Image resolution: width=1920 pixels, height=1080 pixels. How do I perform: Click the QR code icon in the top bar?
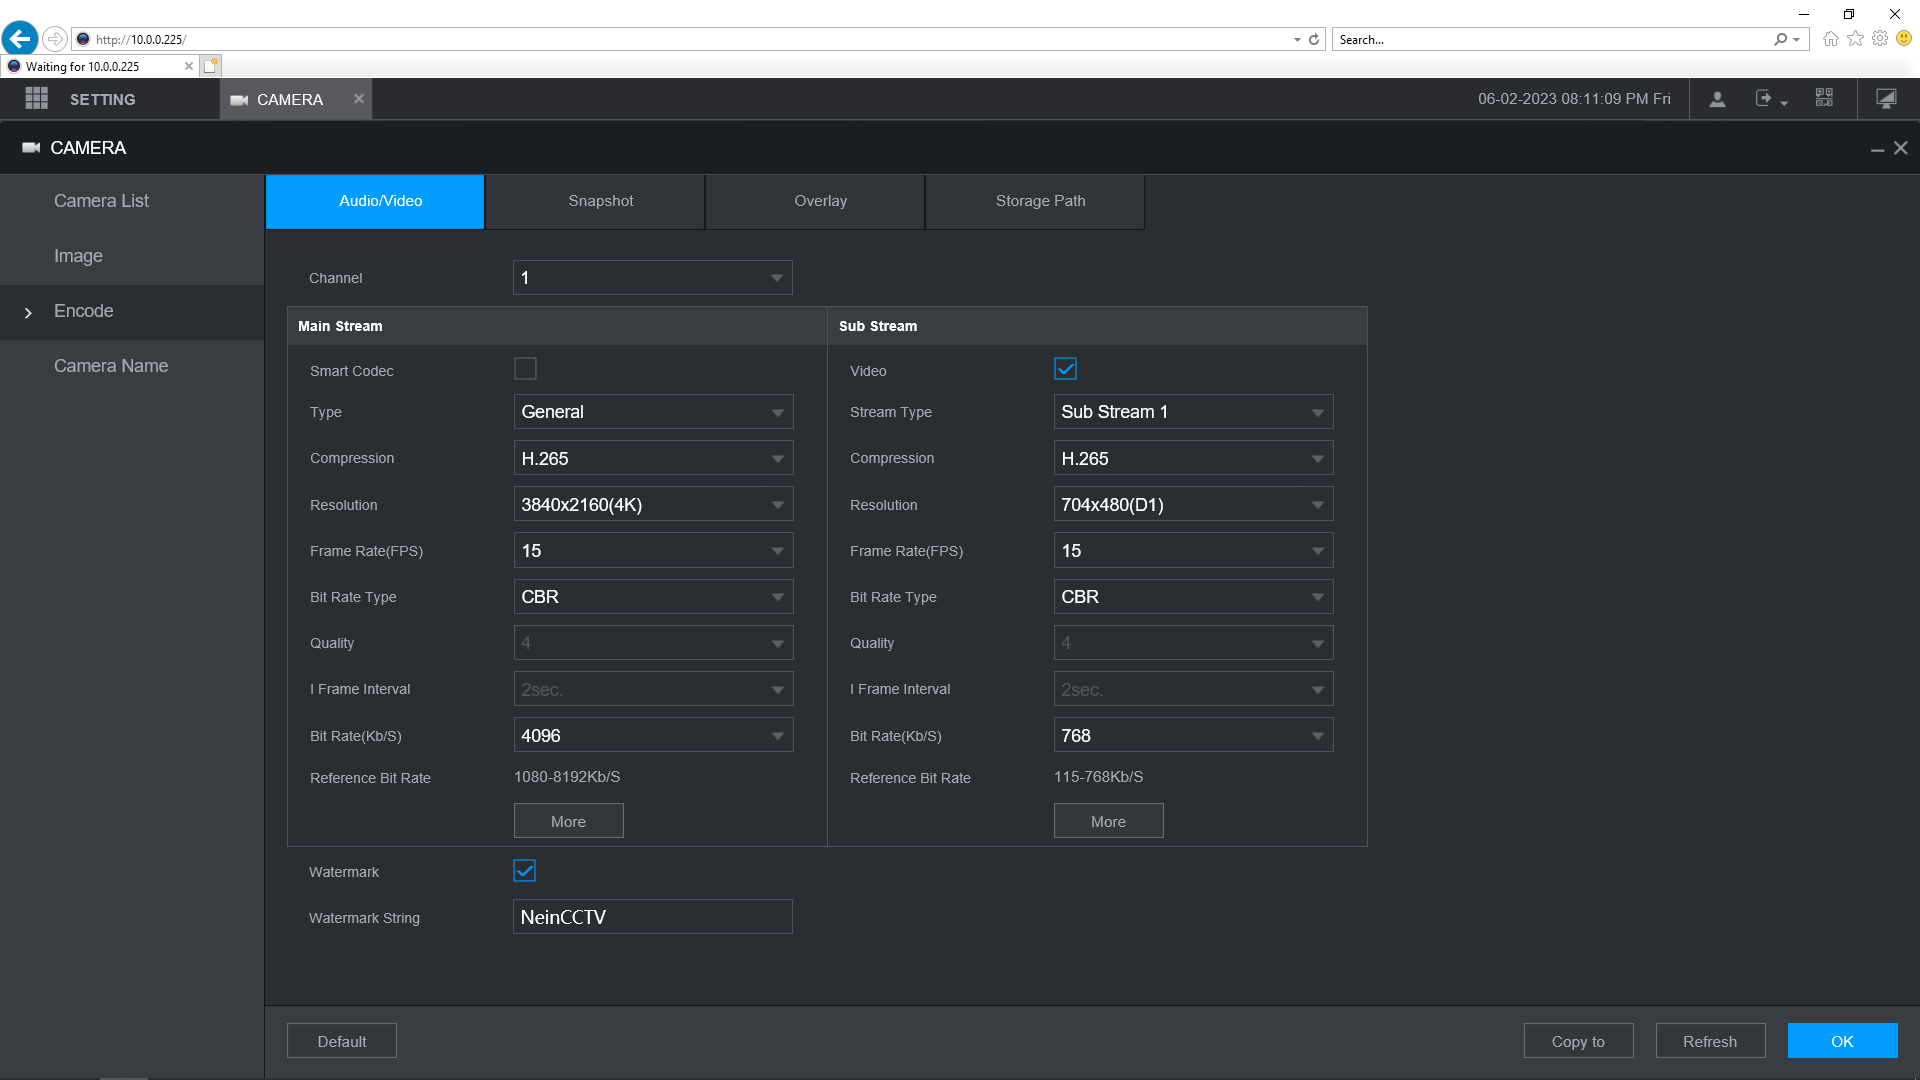[1824, 97]
